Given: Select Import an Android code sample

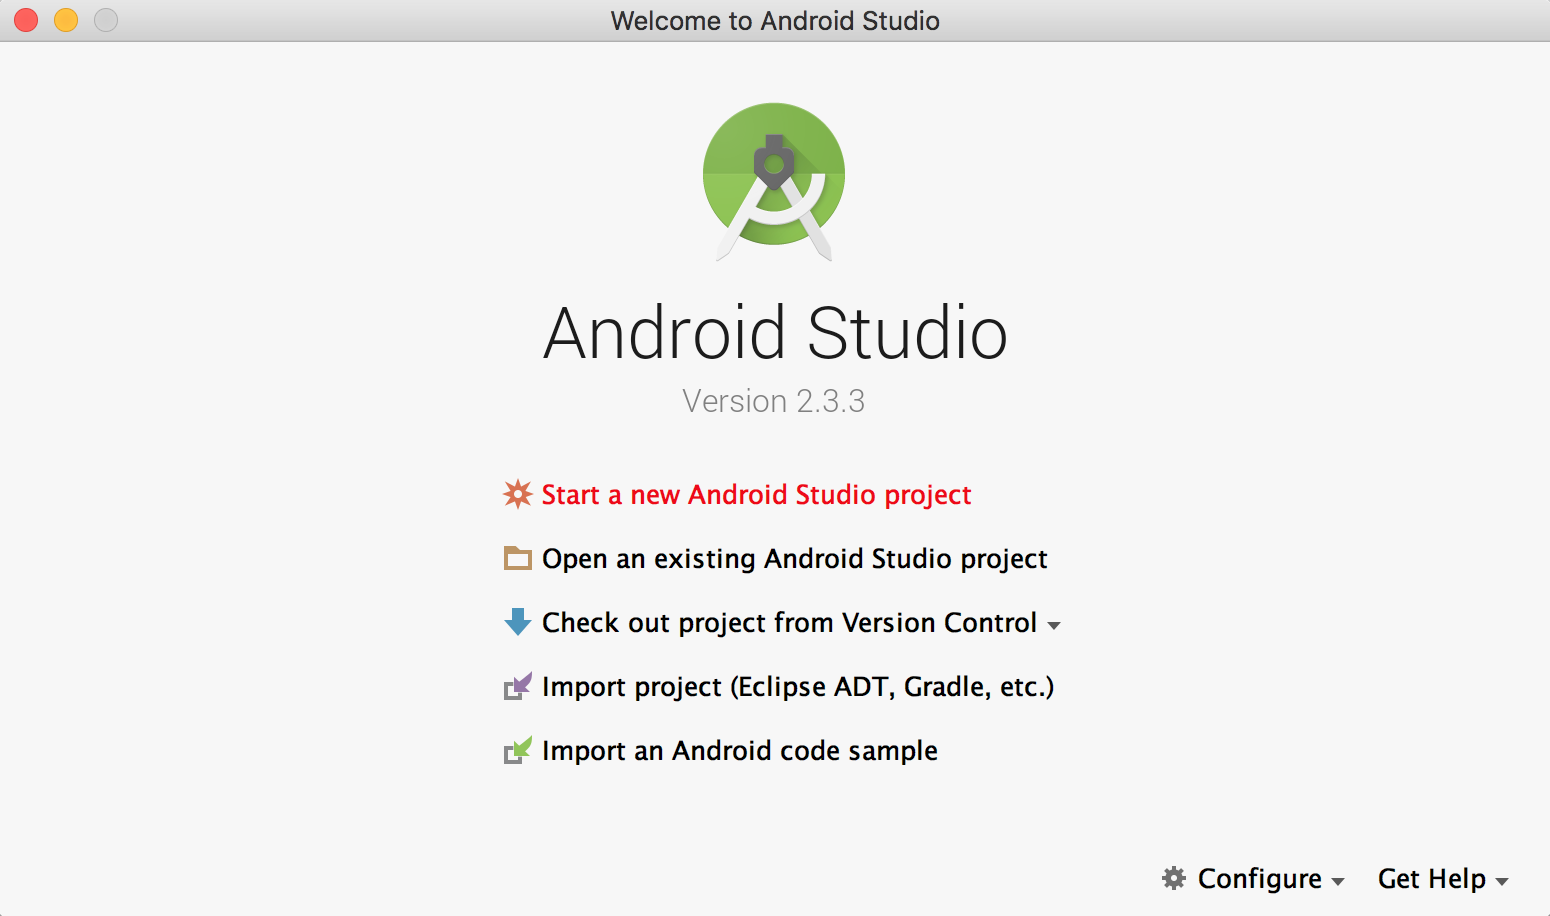Looking at the screenshot, I should coord(739,750).
